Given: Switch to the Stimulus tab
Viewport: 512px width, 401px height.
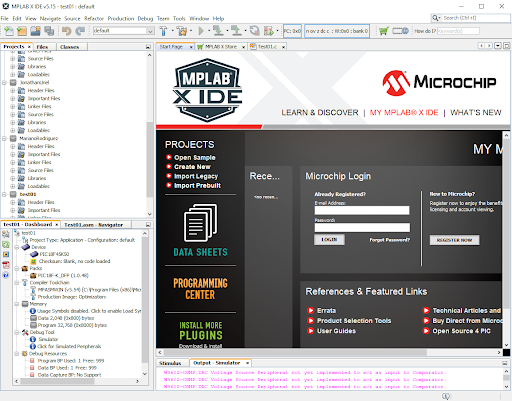Looking at the screenshot, I should tap(170, 363).
